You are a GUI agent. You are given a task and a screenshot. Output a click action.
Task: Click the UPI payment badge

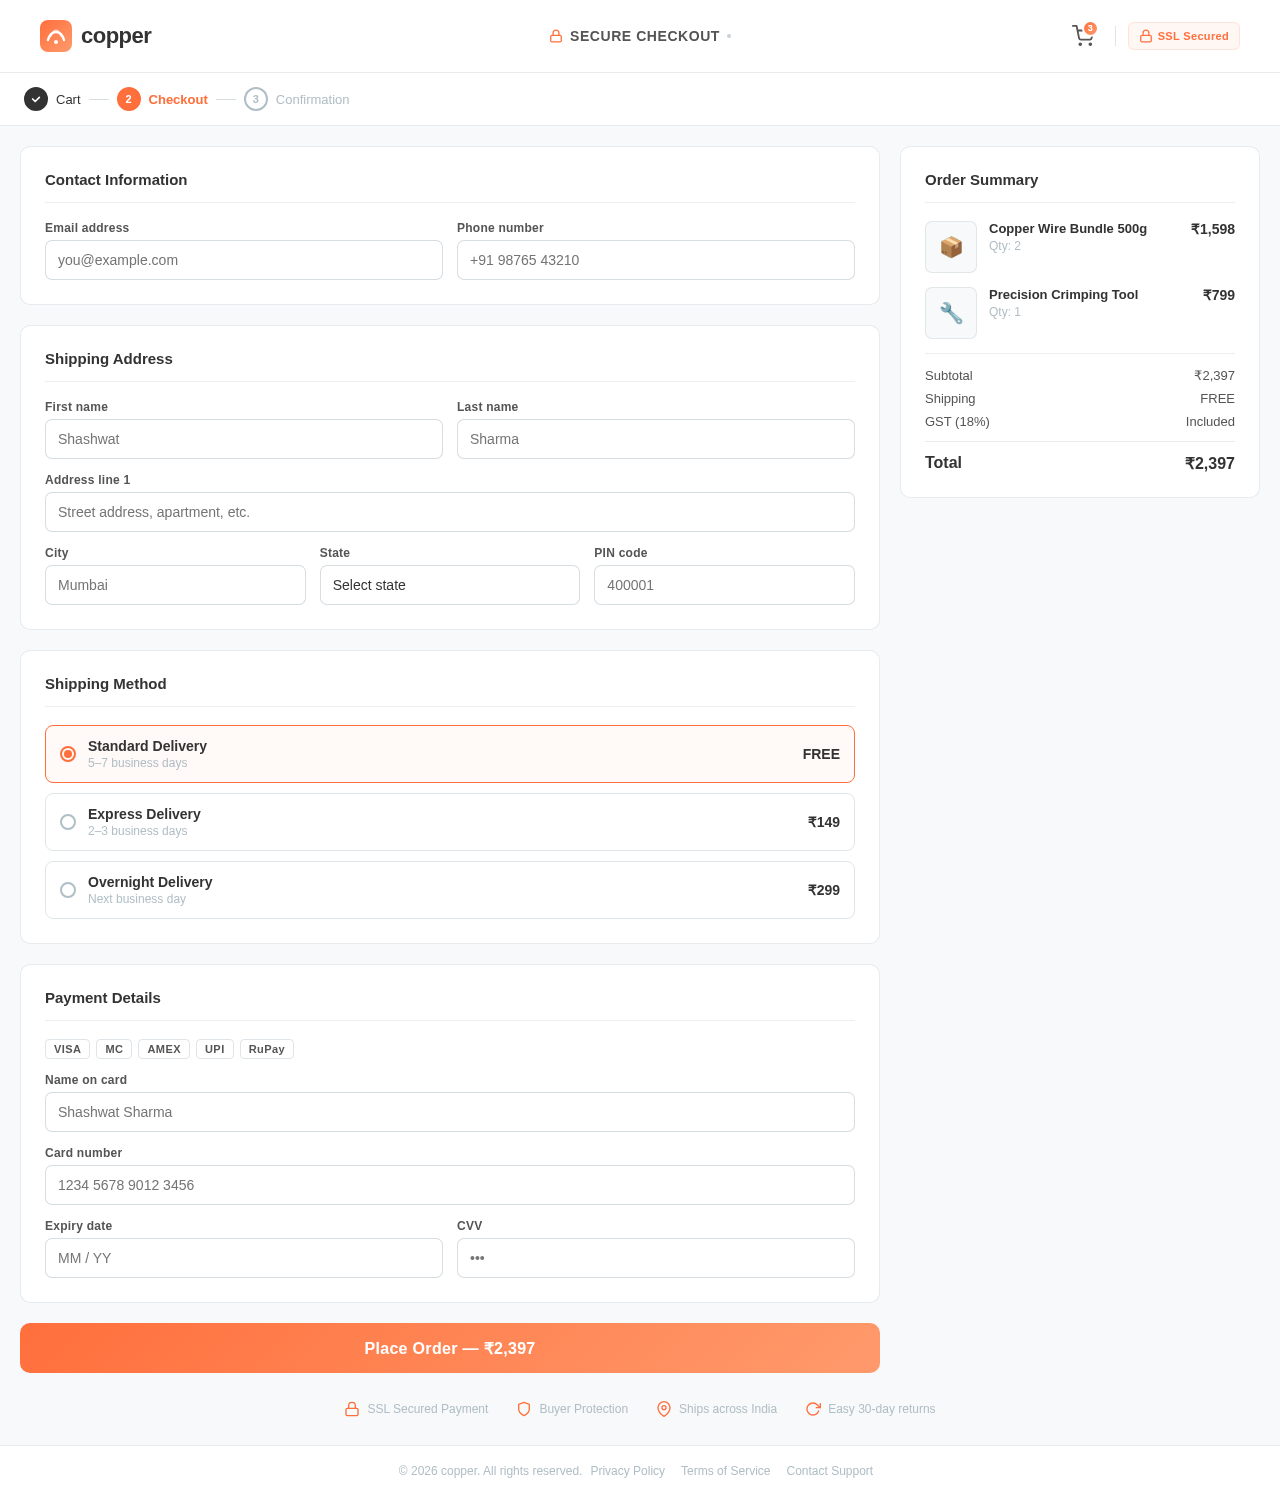pyautogui.click(x=215, y=1049)
